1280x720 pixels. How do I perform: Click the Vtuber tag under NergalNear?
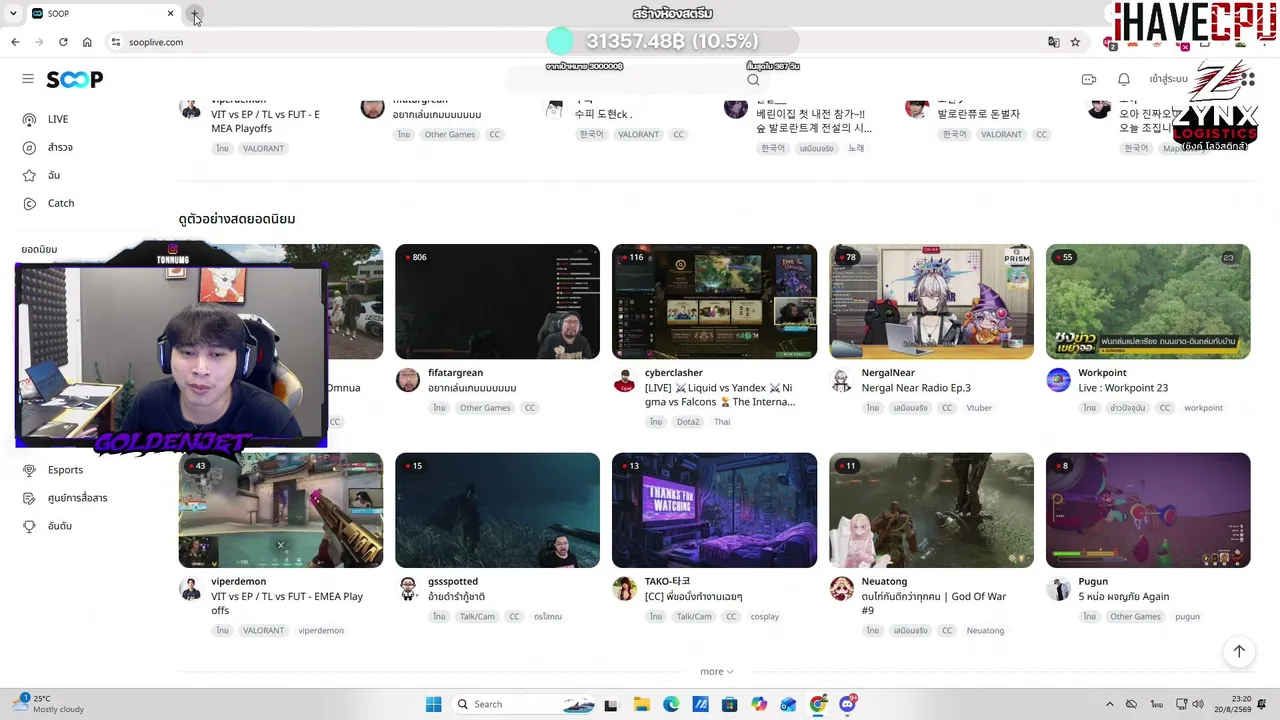point(979,408)
